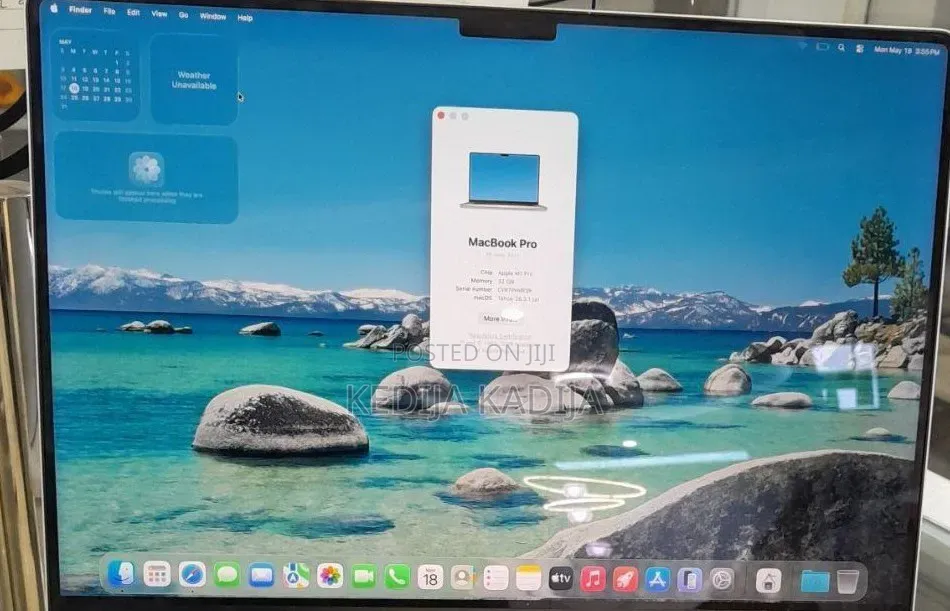Open the Go menu
Screen dimensions: 950x611
(184, 15)
